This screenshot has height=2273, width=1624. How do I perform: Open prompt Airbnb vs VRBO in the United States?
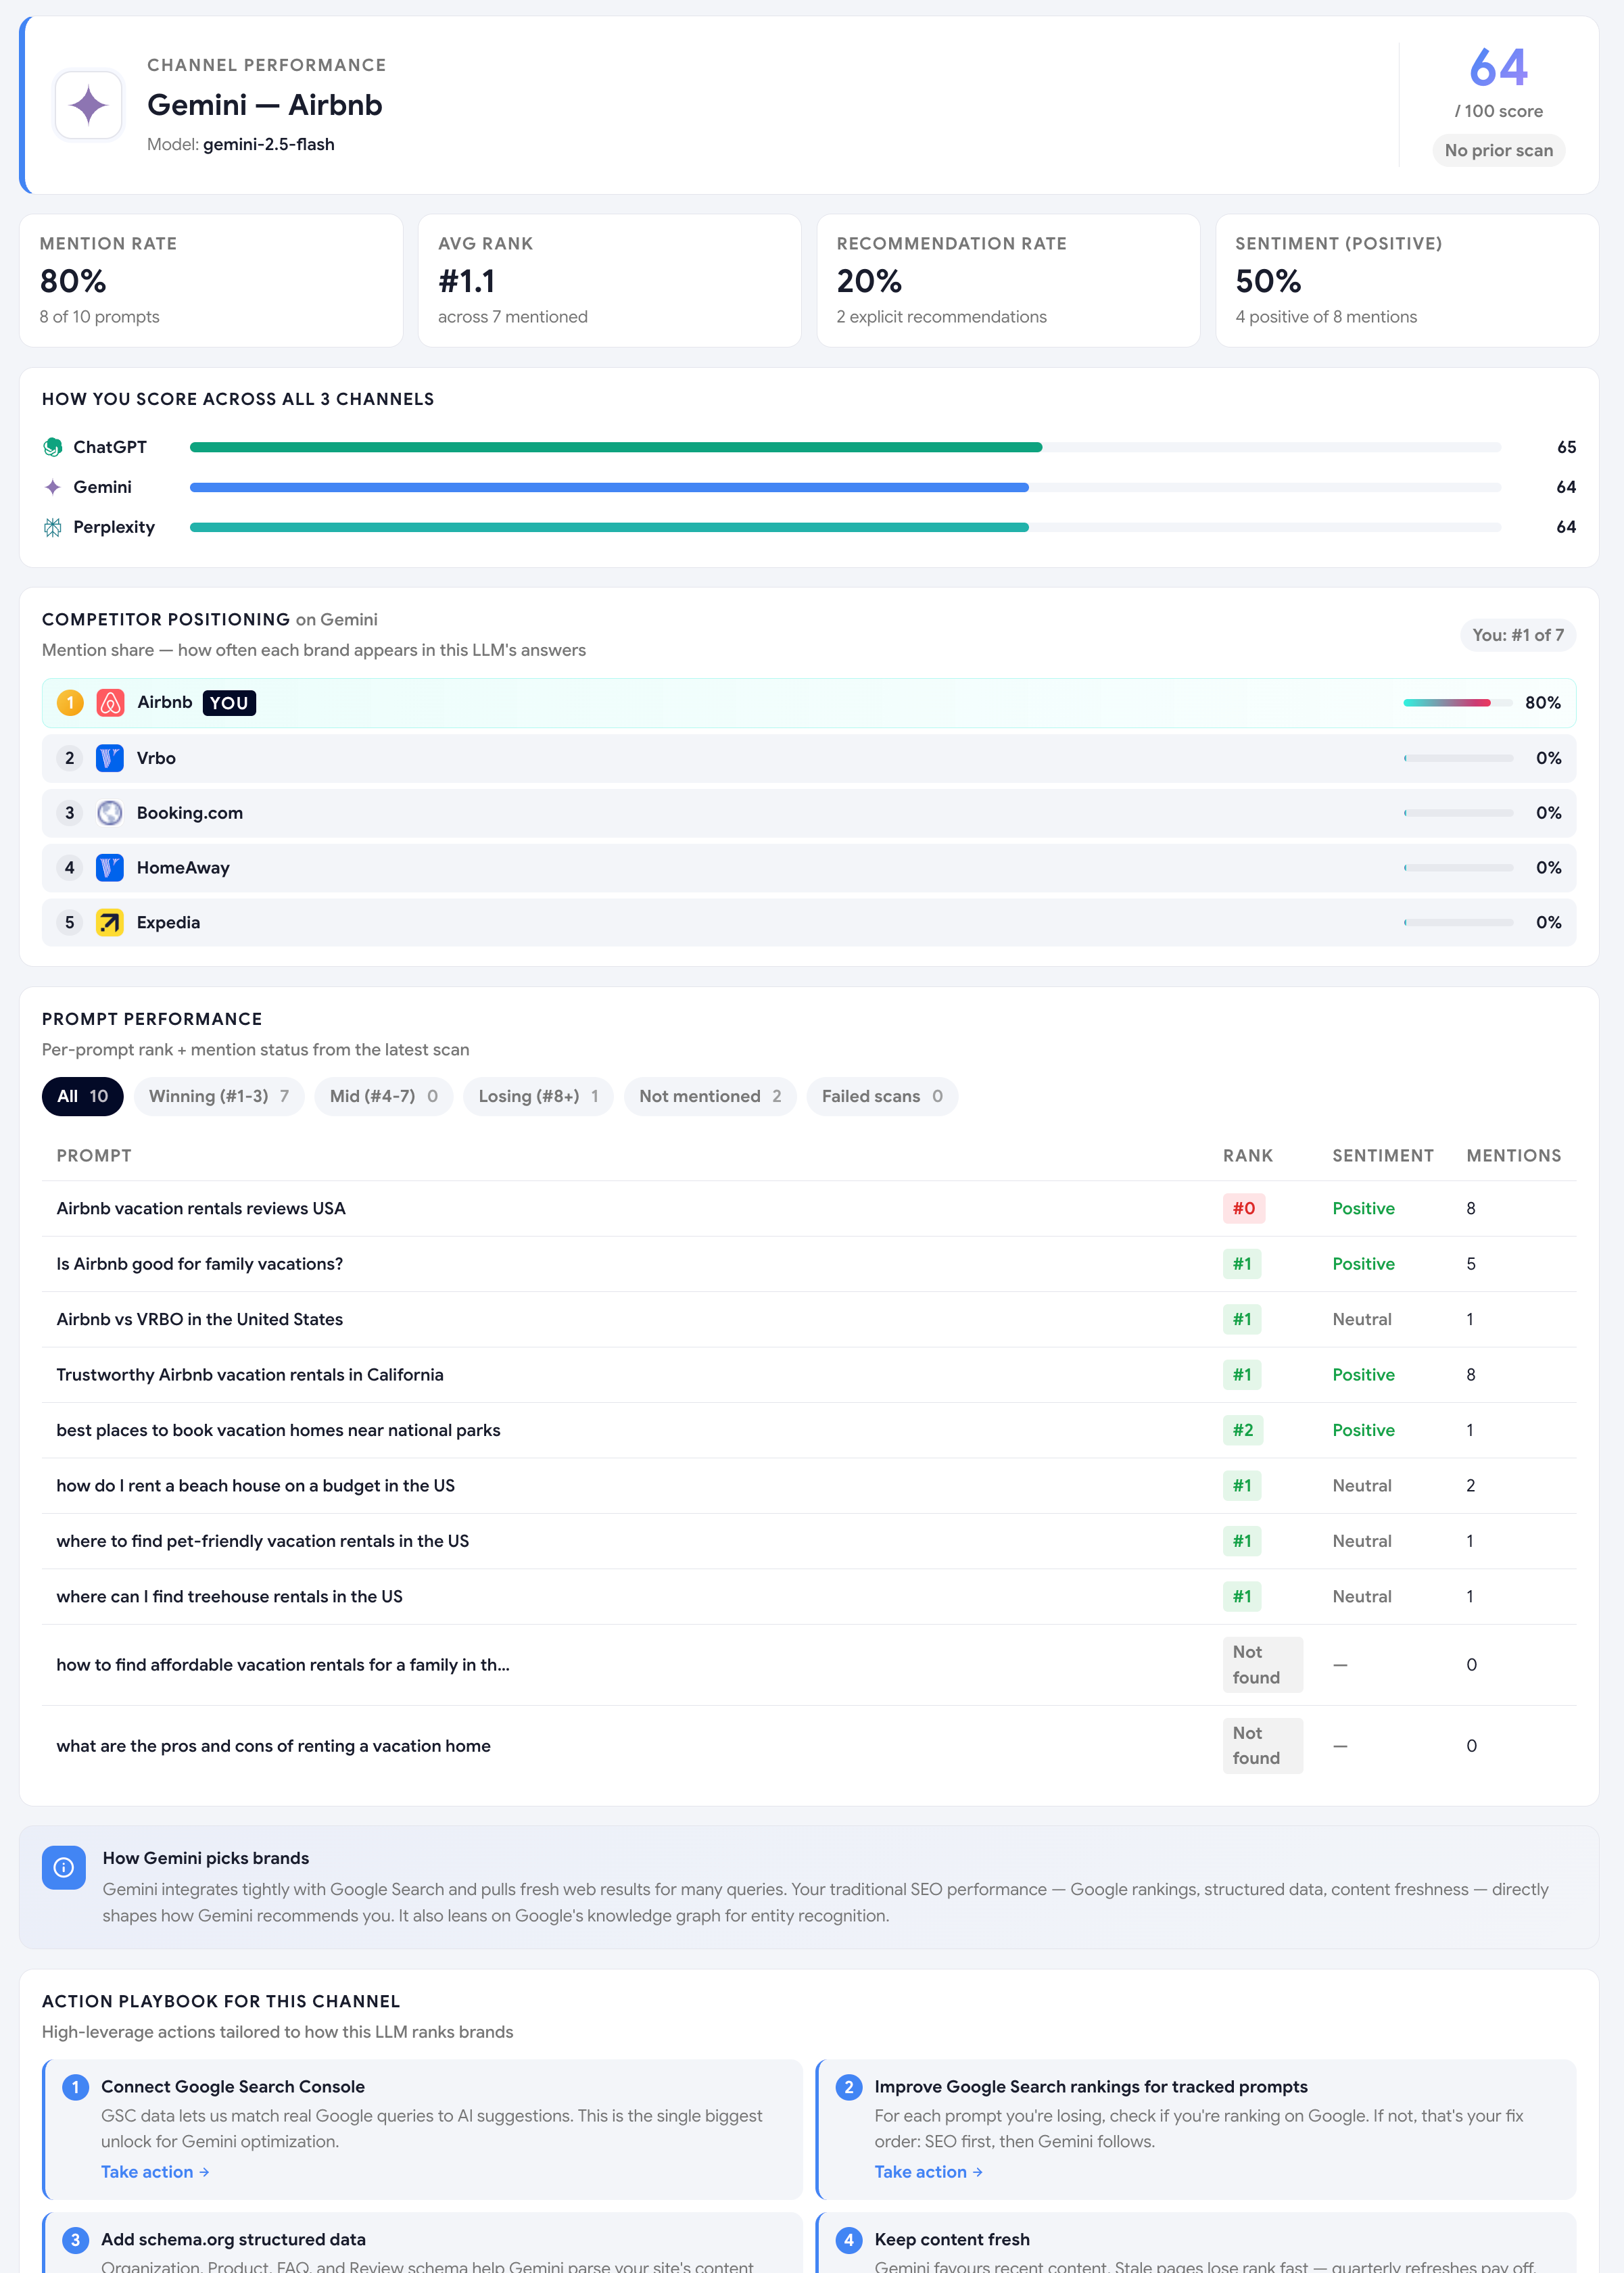pos(809,1319)
